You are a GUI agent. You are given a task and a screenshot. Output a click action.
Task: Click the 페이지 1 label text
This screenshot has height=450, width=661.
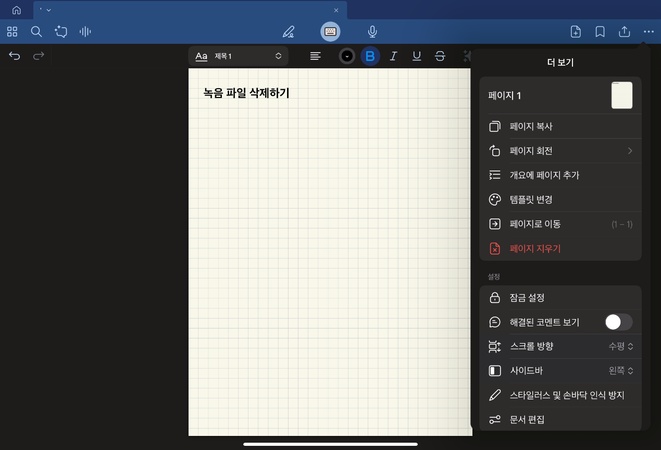[505, 96]
